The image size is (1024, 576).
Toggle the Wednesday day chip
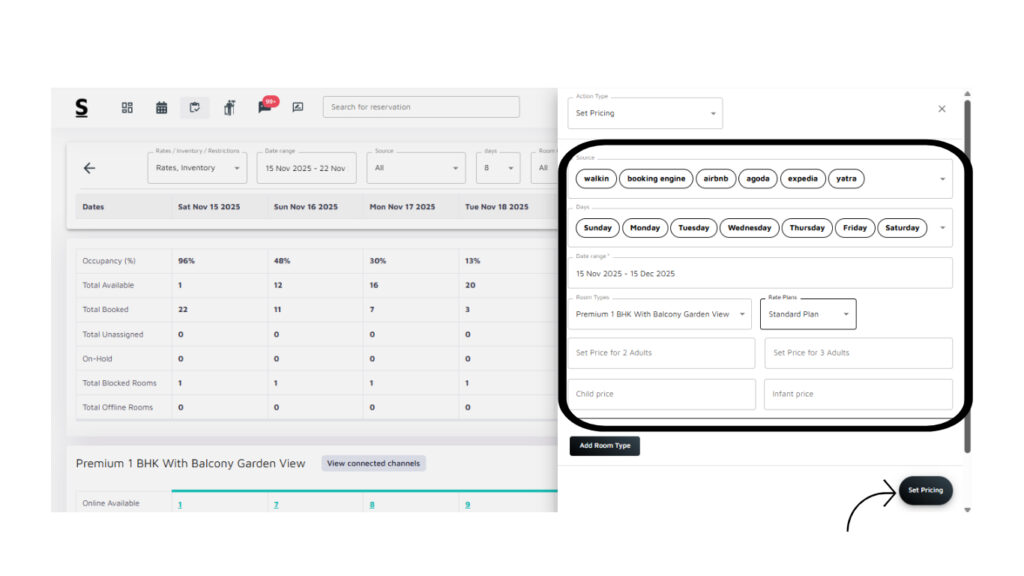coord(749,228)
